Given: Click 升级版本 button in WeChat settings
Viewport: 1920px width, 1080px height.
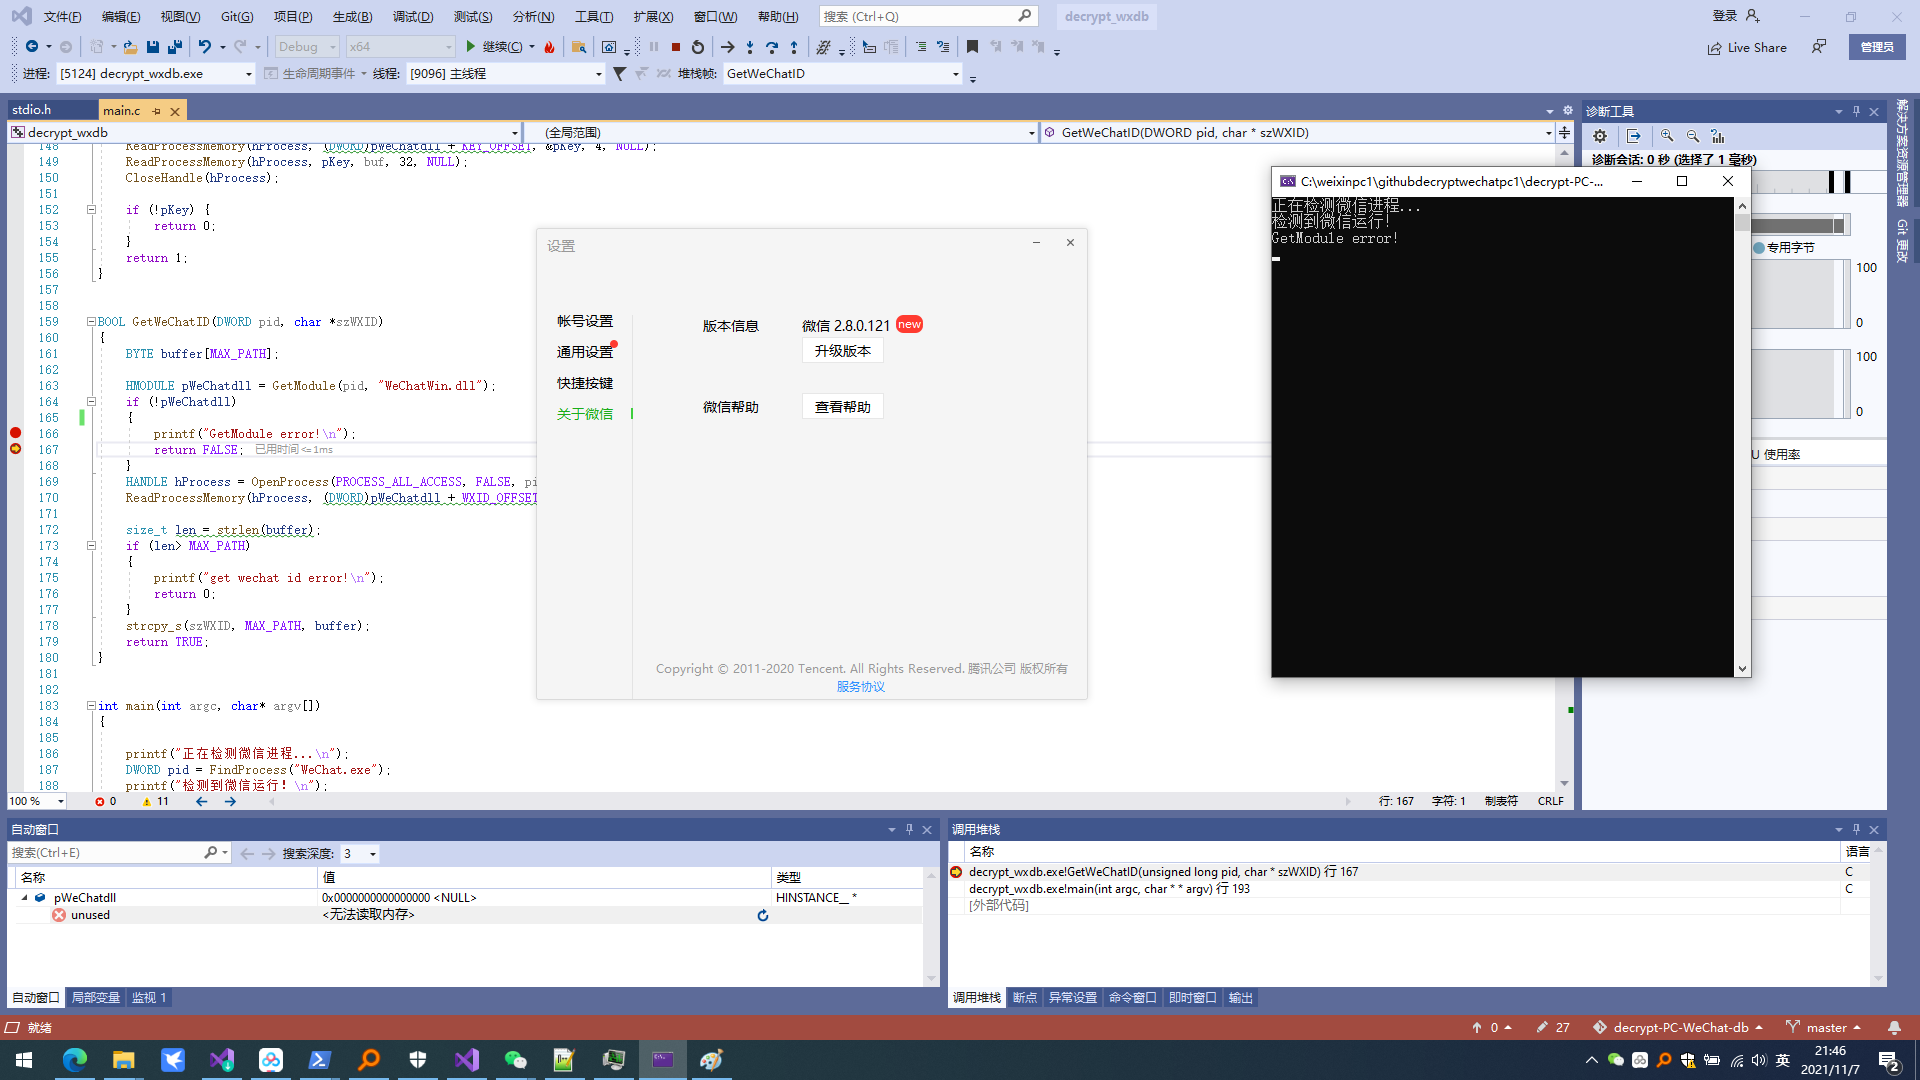Looking at the screenshot, I should click(842, 351).
